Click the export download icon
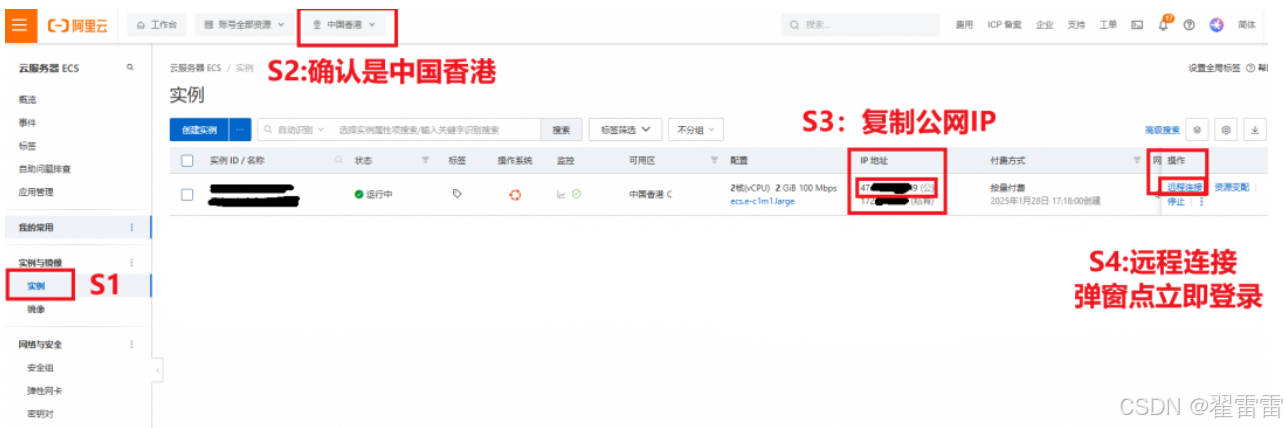 point(1255,130)
